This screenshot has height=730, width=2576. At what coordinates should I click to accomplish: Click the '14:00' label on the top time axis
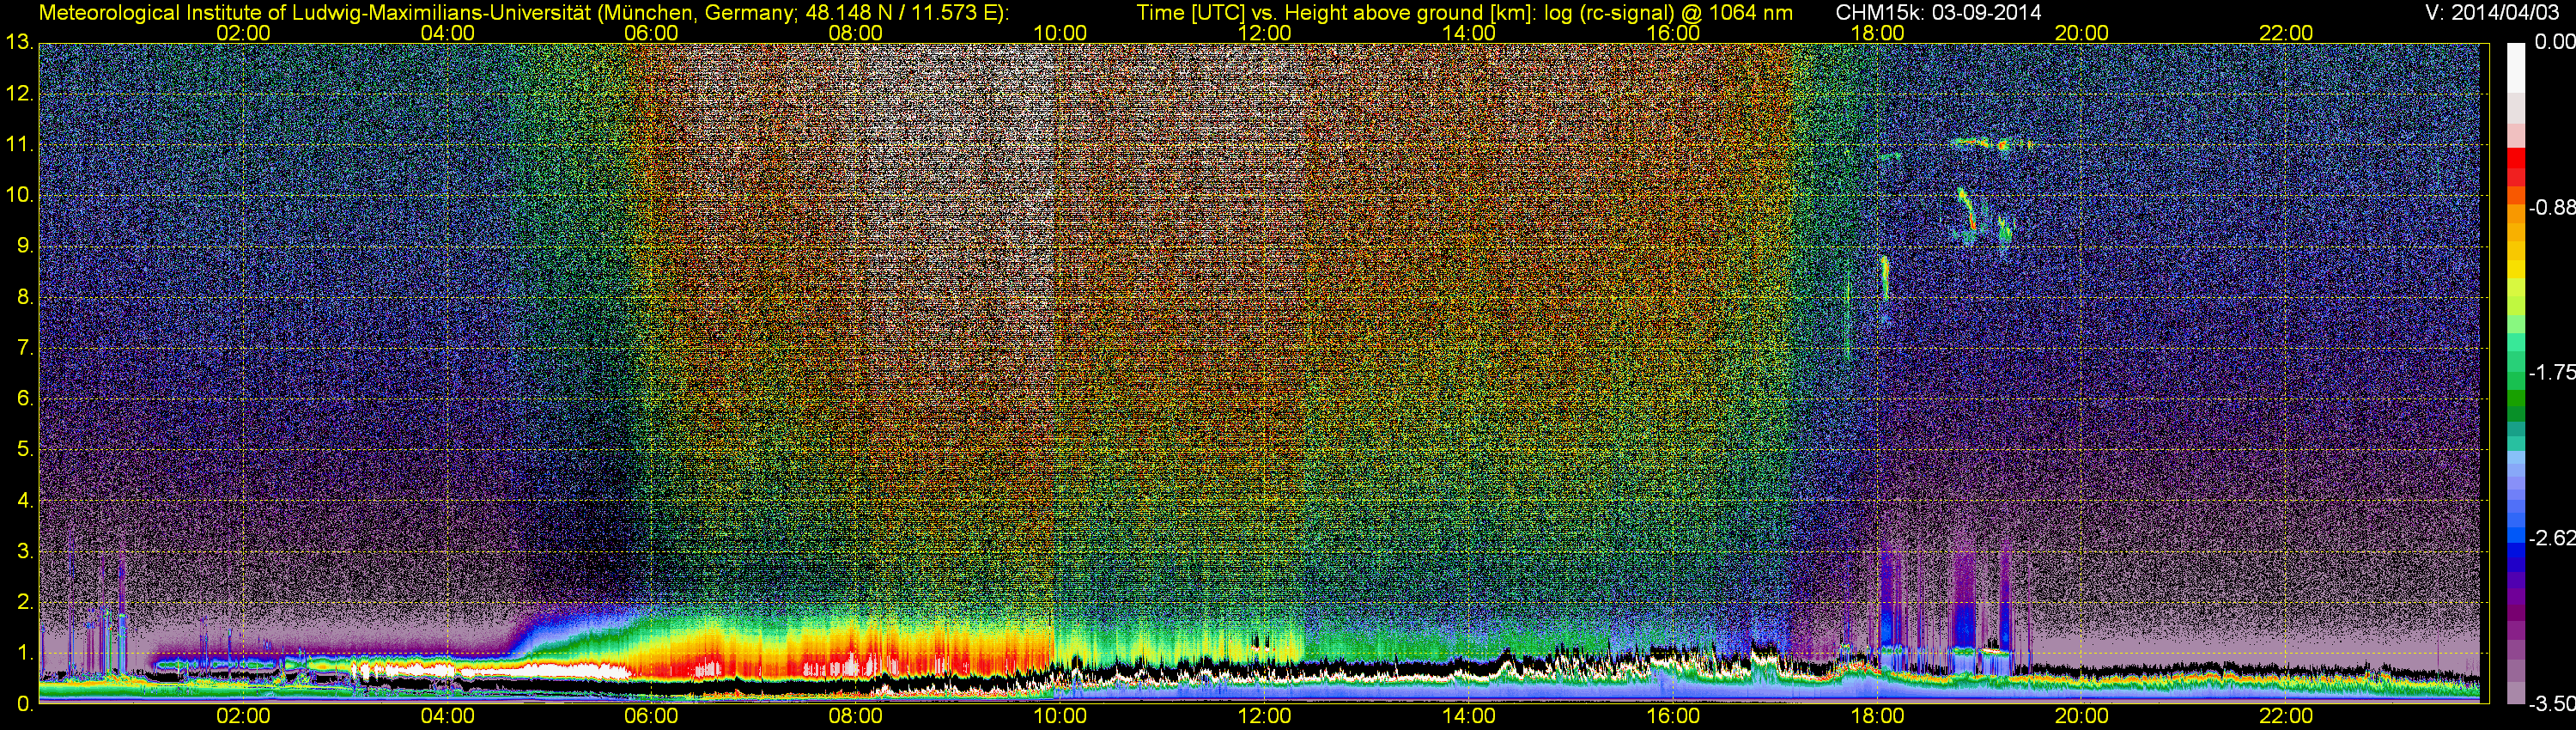(1469, 33)
